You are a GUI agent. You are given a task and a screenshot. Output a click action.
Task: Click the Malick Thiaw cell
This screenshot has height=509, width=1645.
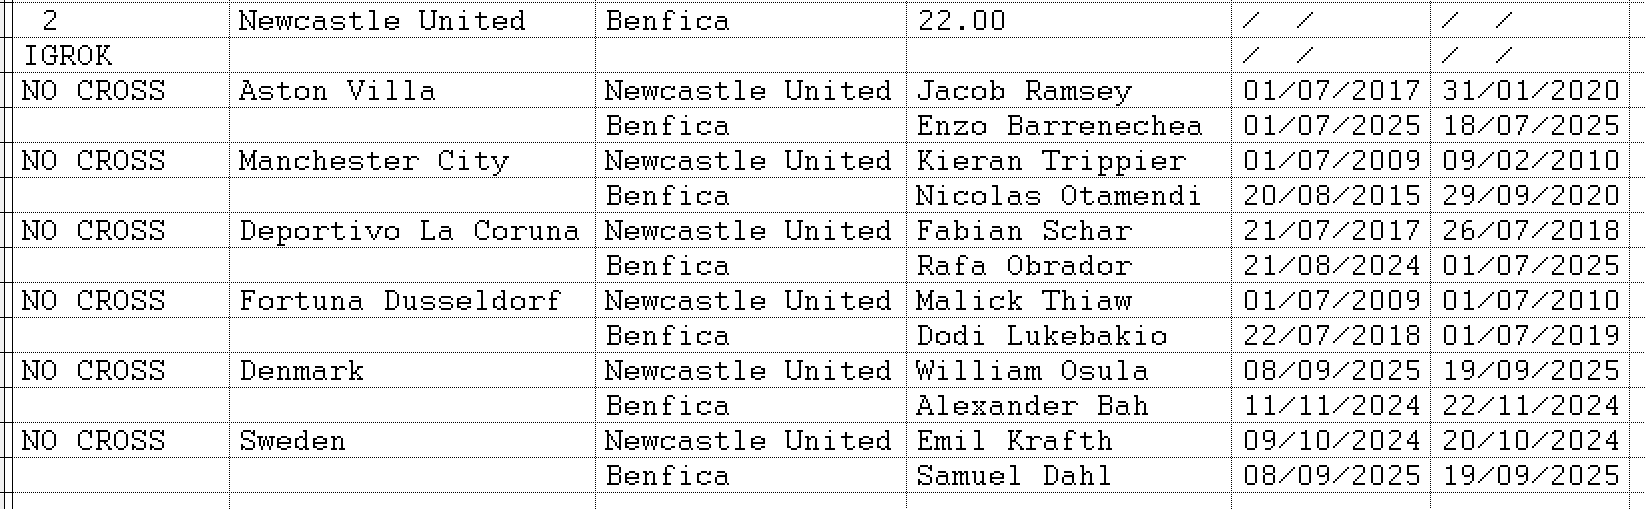[1024, 301]
